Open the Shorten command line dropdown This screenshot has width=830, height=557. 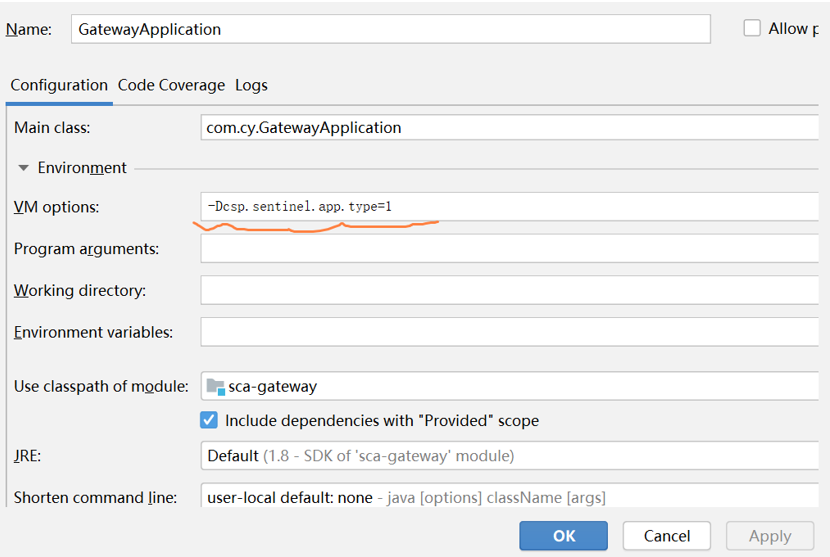(509, 496)
